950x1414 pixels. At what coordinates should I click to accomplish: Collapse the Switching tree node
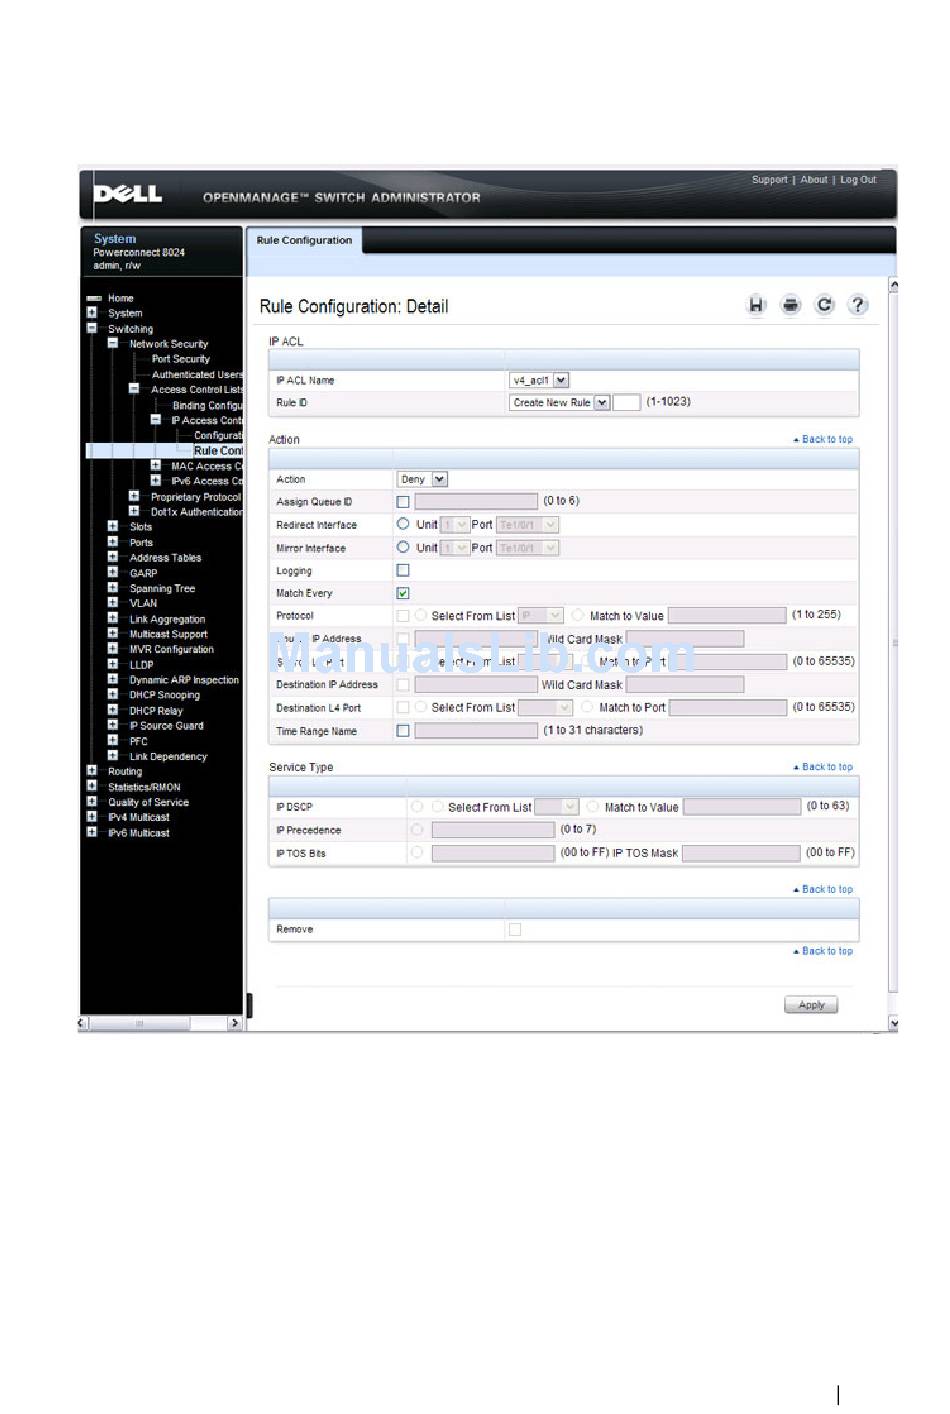(92, 328)
